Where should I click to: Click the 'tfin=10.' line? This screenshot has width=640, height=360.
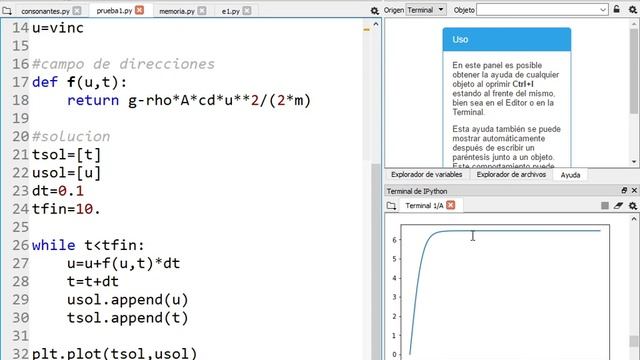pyautogui.click(x=66, y=209)
